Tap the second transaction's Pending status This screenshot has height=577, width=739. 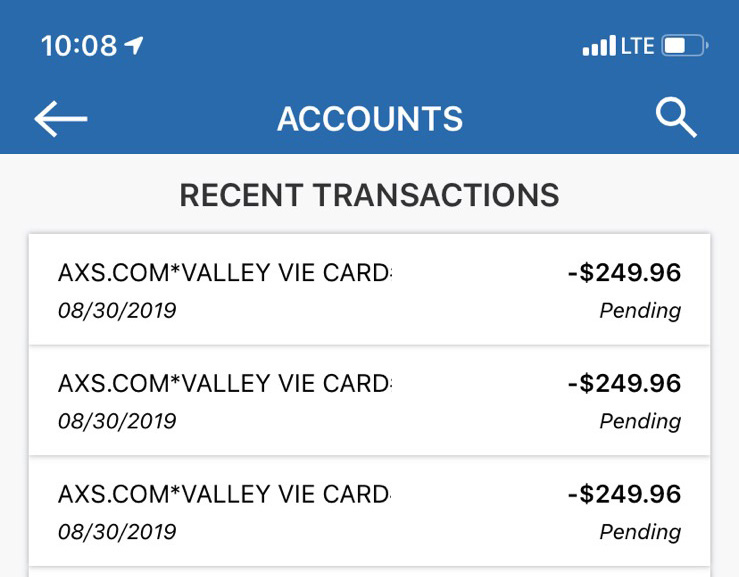tap(640, 422)
